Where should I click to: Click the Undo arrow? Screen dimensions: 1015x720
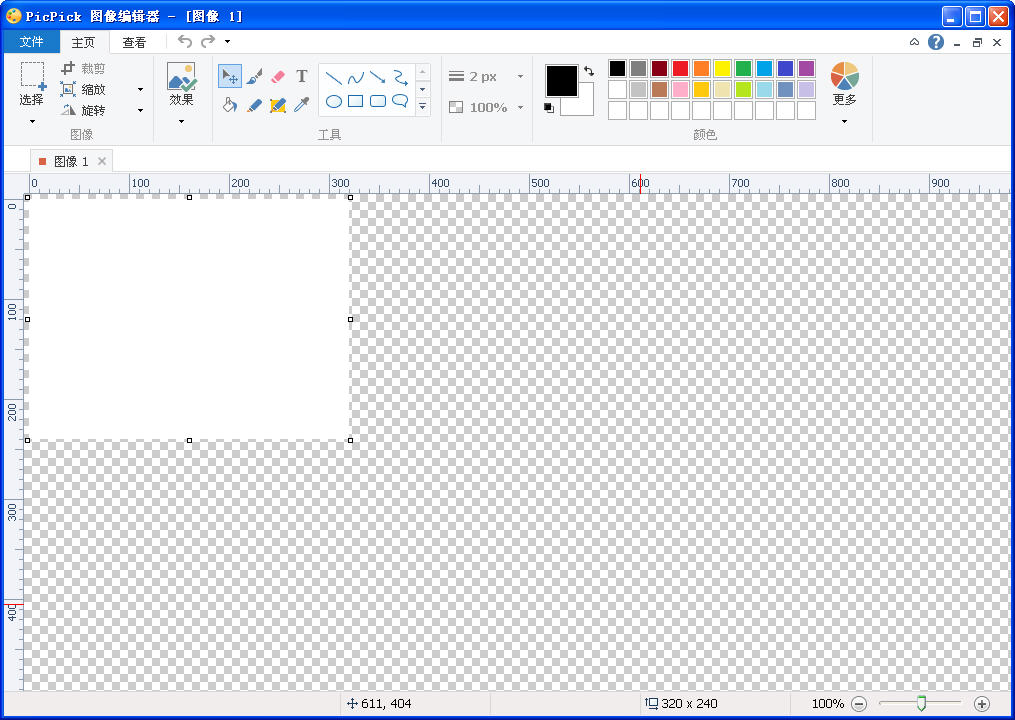point(184,41)
